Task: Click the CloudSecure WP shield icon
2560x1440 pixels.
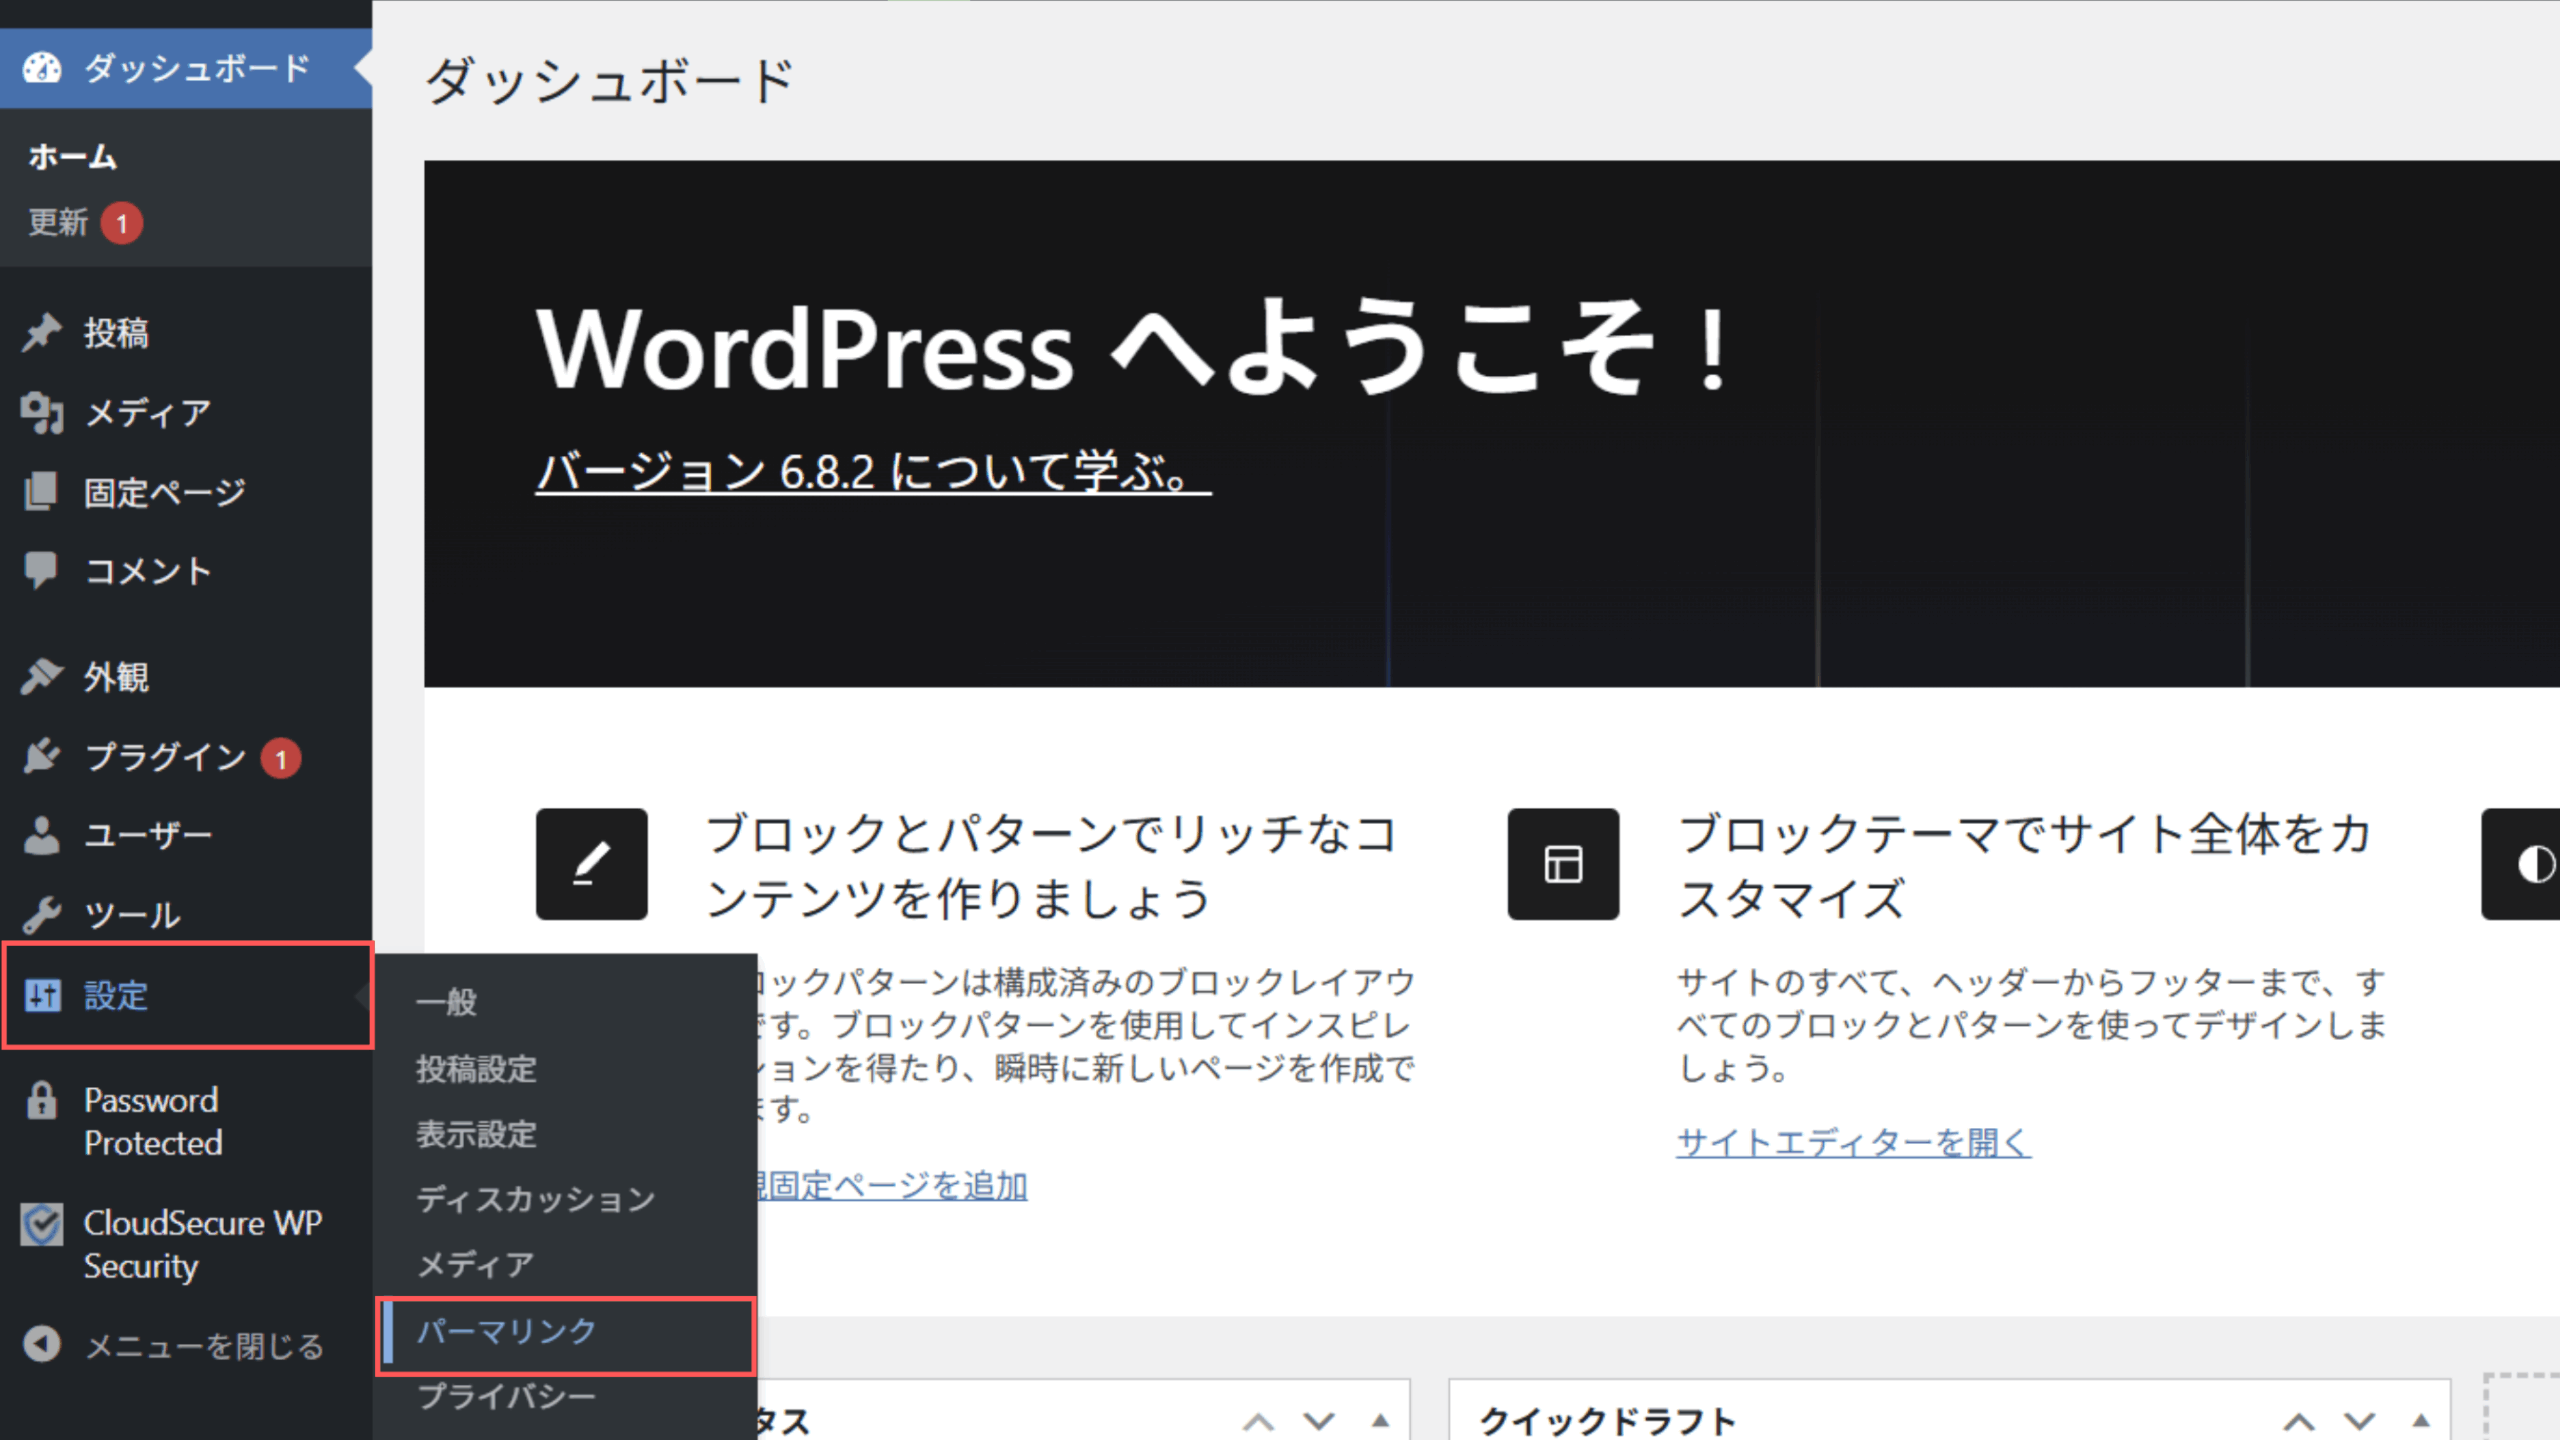Action: [x=42, y=1224]
